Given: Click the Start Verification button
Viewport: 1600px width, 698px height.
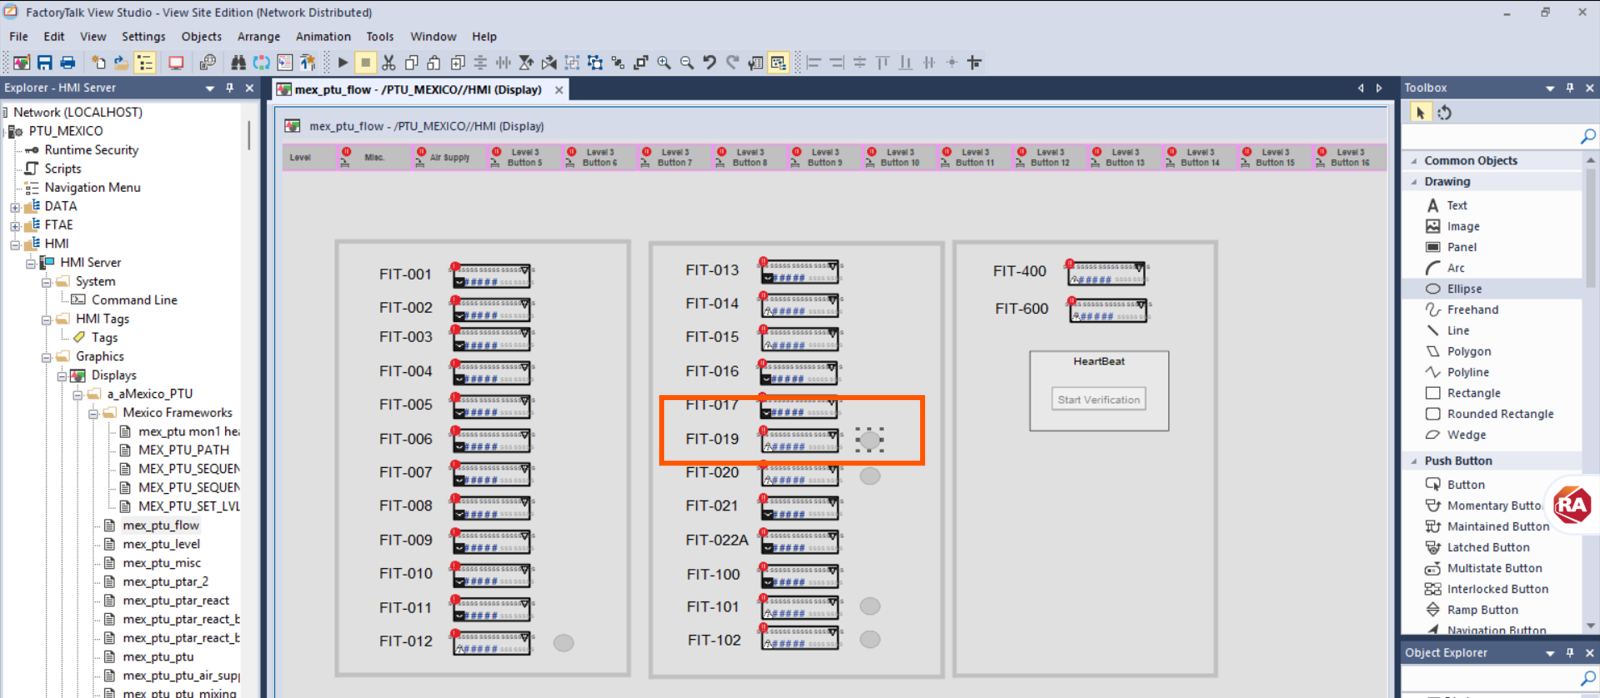Looking at the screenshot, I should [x=1098, y=400].
